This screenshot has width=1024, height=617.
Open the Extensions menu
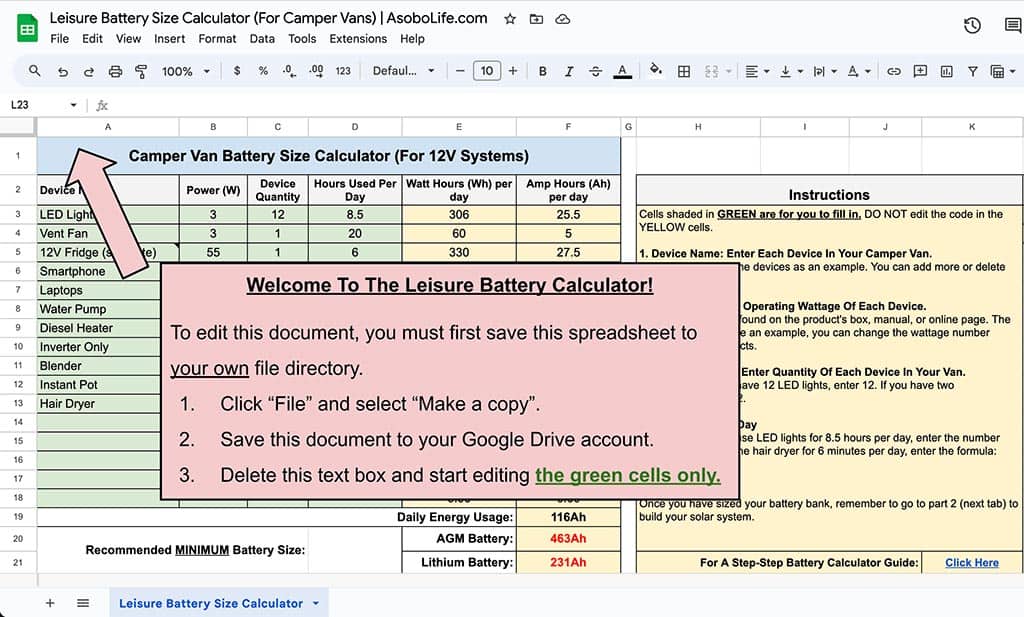358,39
